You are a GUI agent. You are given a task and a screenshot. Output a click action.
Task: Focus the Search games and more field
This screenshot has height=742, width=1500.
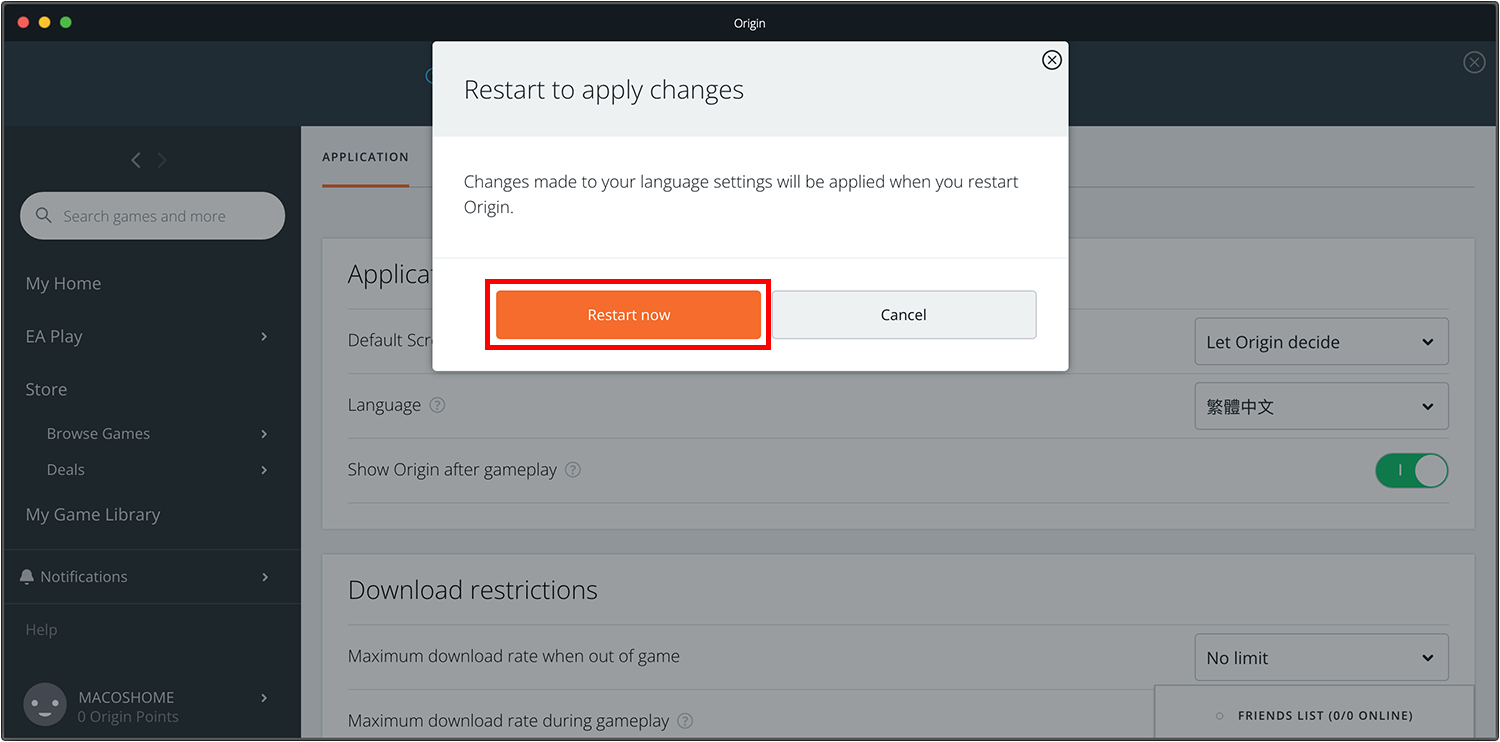tap(152, 216)
